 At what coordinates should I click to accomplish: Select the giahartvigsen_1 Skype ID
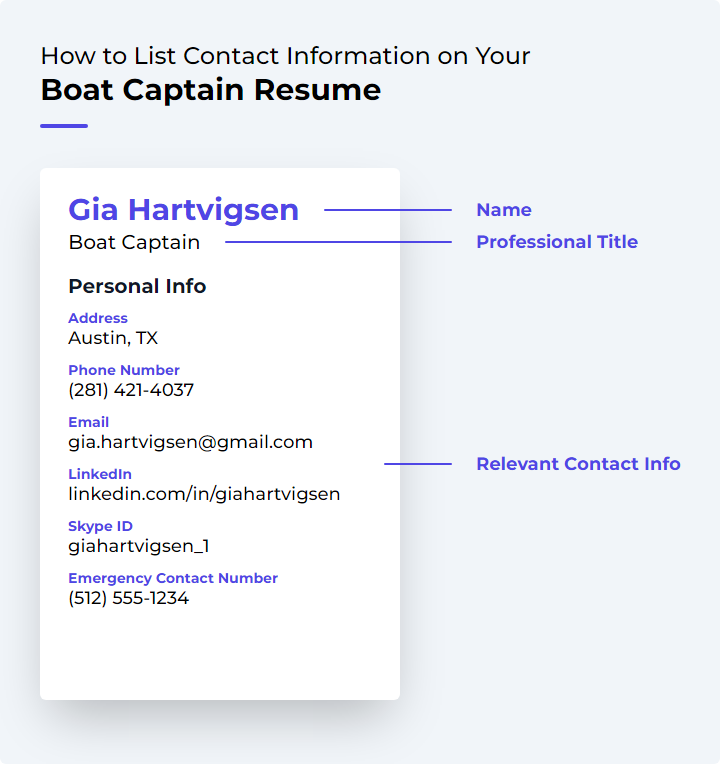click(x=139, y=546)
